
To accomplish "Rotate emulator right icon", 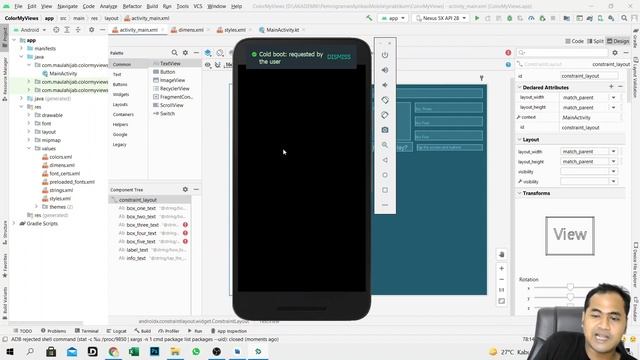I will 385,115.
